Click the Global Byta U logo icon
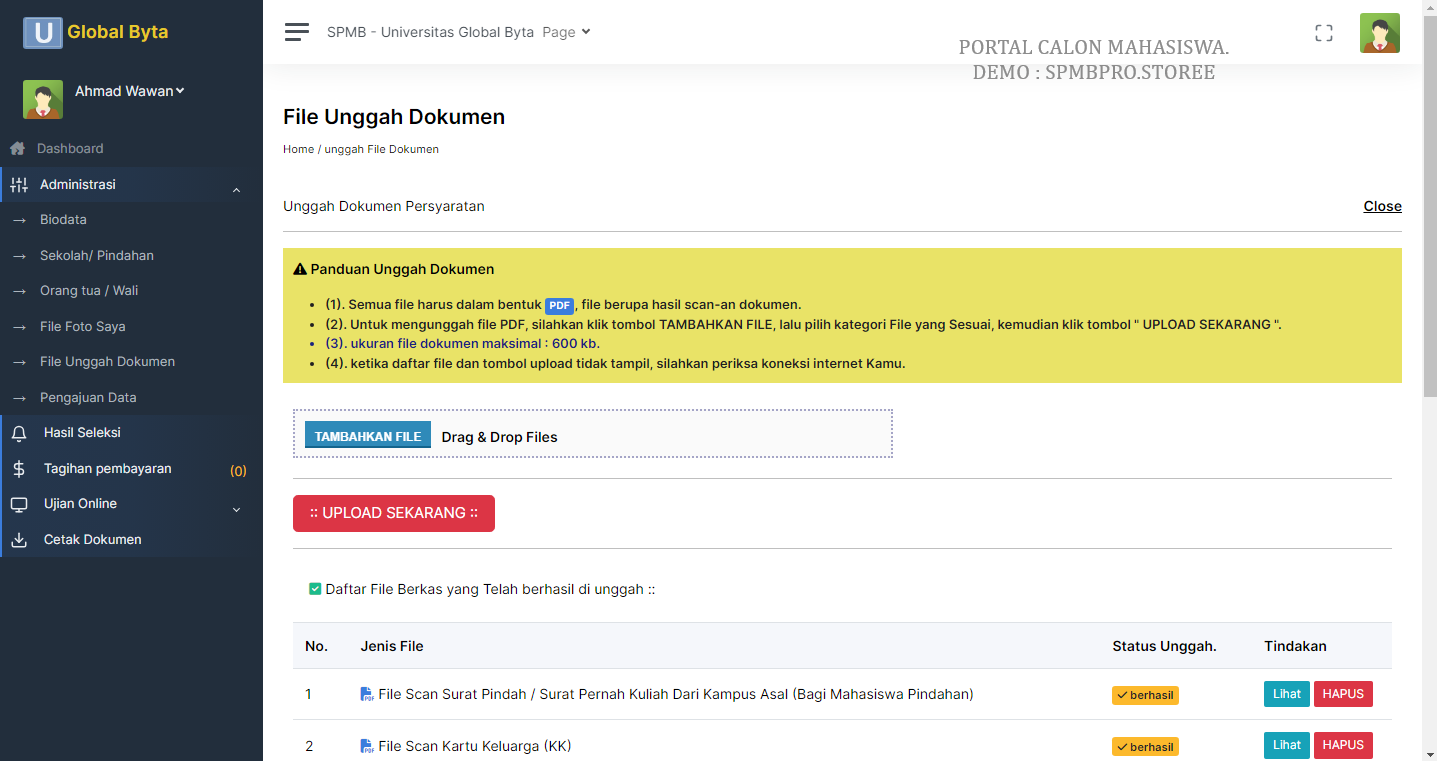 43,32
